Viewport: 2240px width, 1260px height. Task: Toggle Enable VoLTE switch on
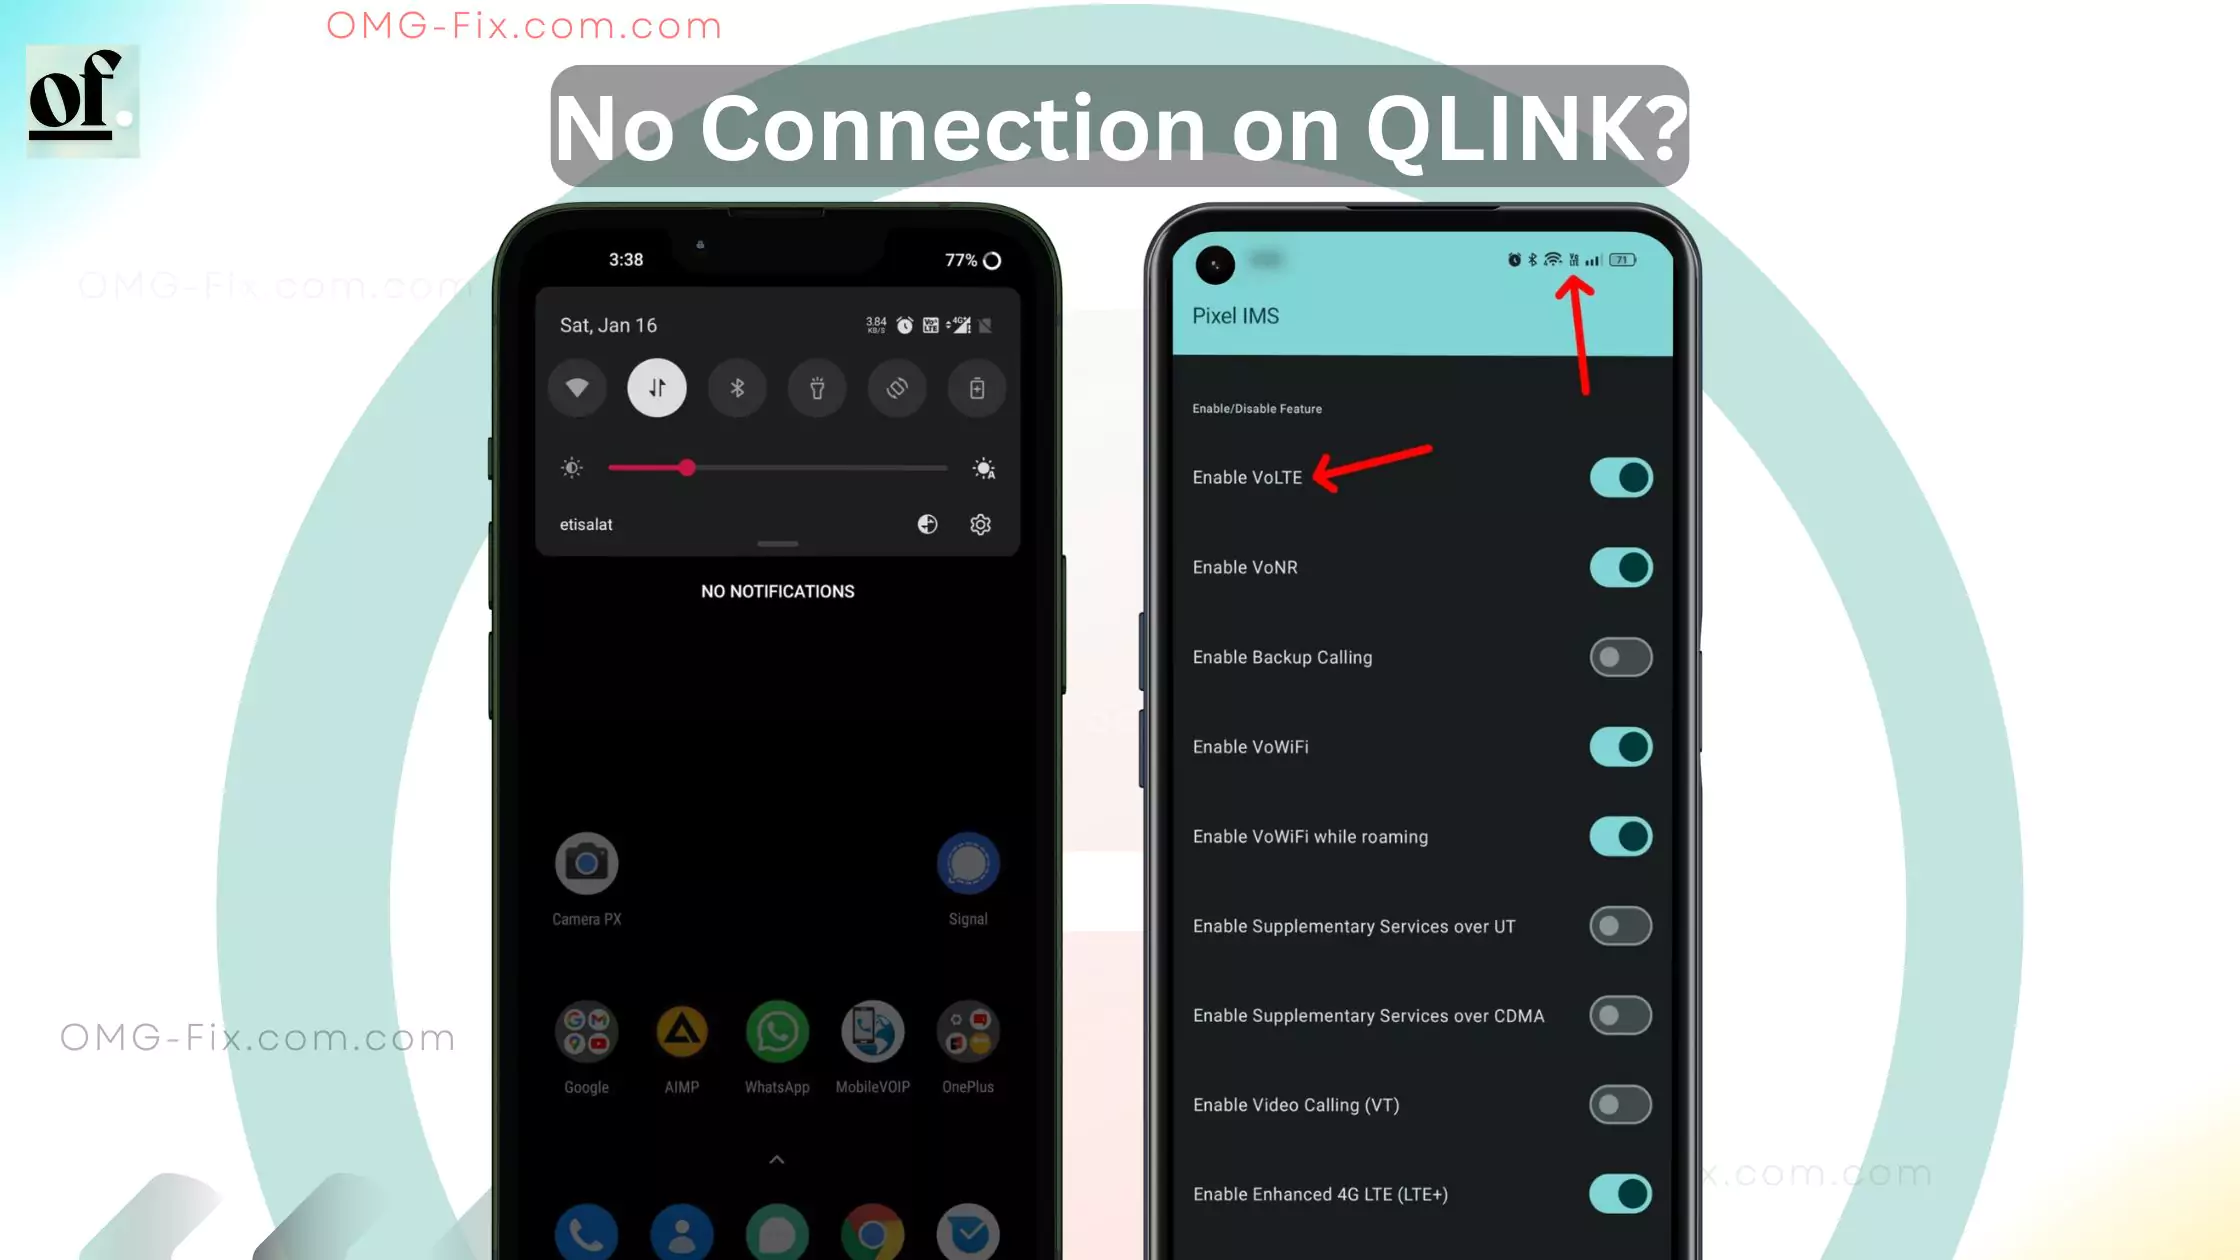pyautogui.click(x=1620, y=477)
